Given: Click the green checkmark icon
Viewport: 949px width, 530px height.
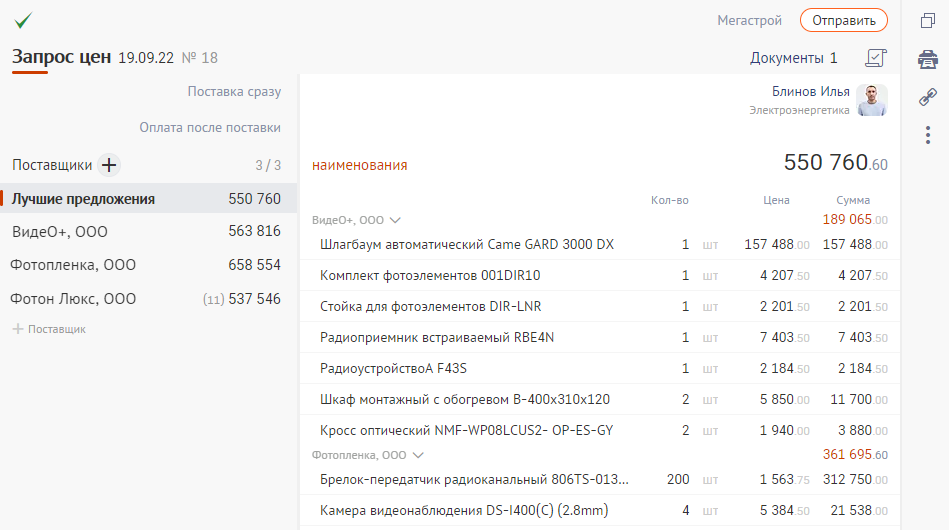Looking at the screenshot, I should pos(23,20).
